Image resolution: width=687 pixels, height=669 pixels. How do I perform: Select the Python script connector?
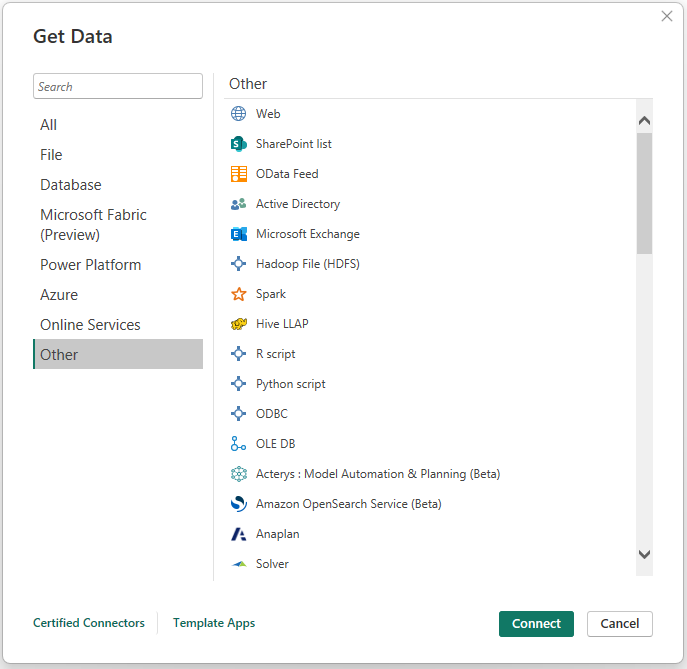pos(290,384)
